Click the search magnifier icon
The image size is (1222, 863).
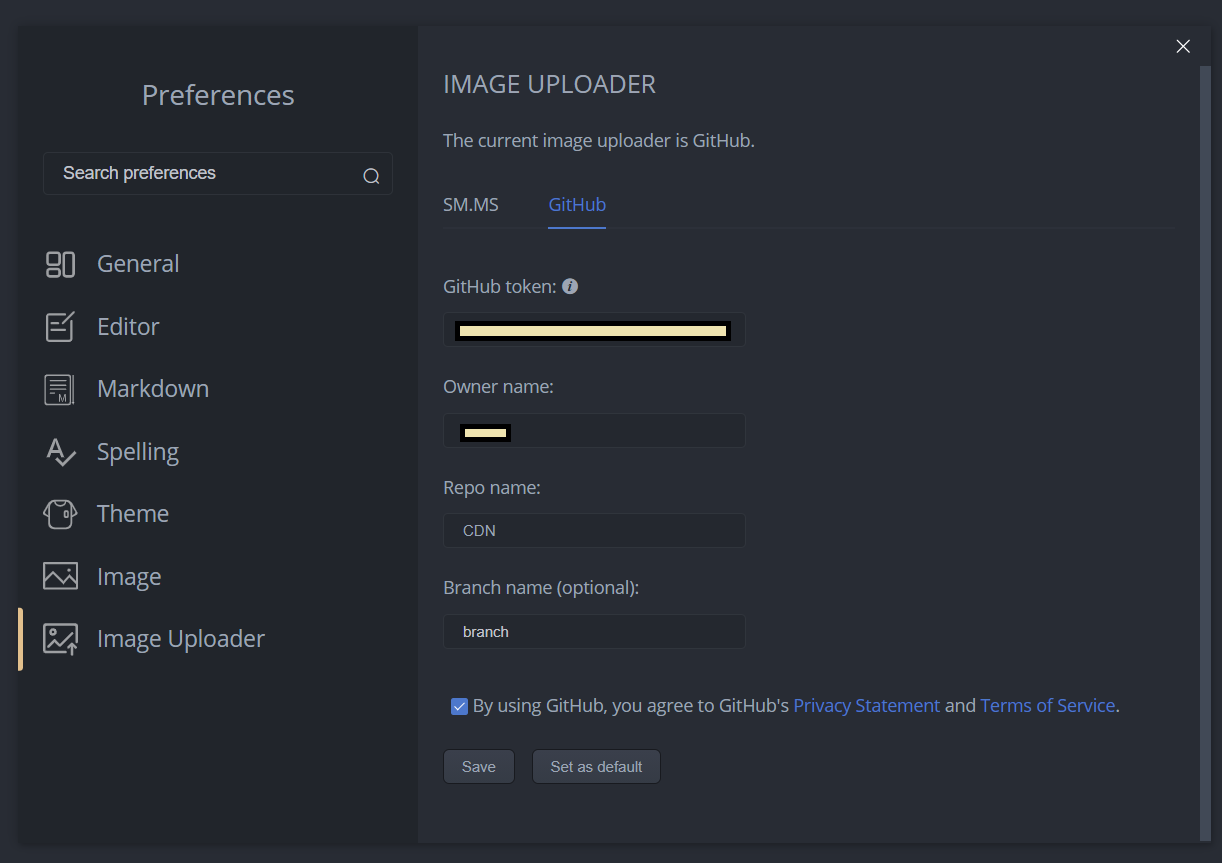click(x=371, y=176)
